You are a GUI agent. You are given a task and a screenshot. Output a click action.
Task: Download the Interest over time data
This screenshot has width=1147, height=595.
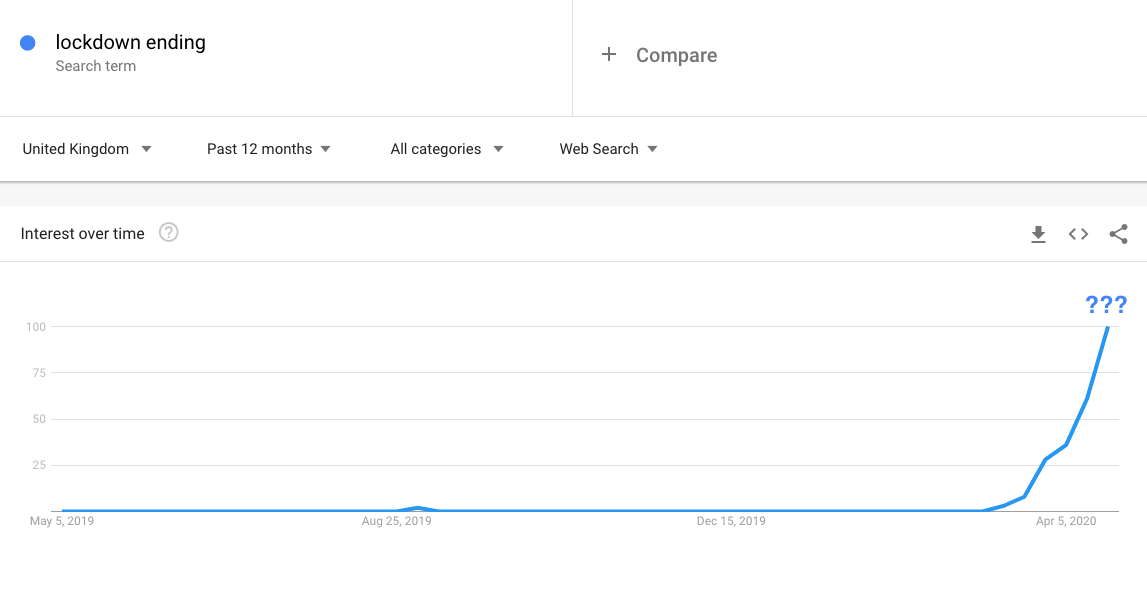point(1038,234)
